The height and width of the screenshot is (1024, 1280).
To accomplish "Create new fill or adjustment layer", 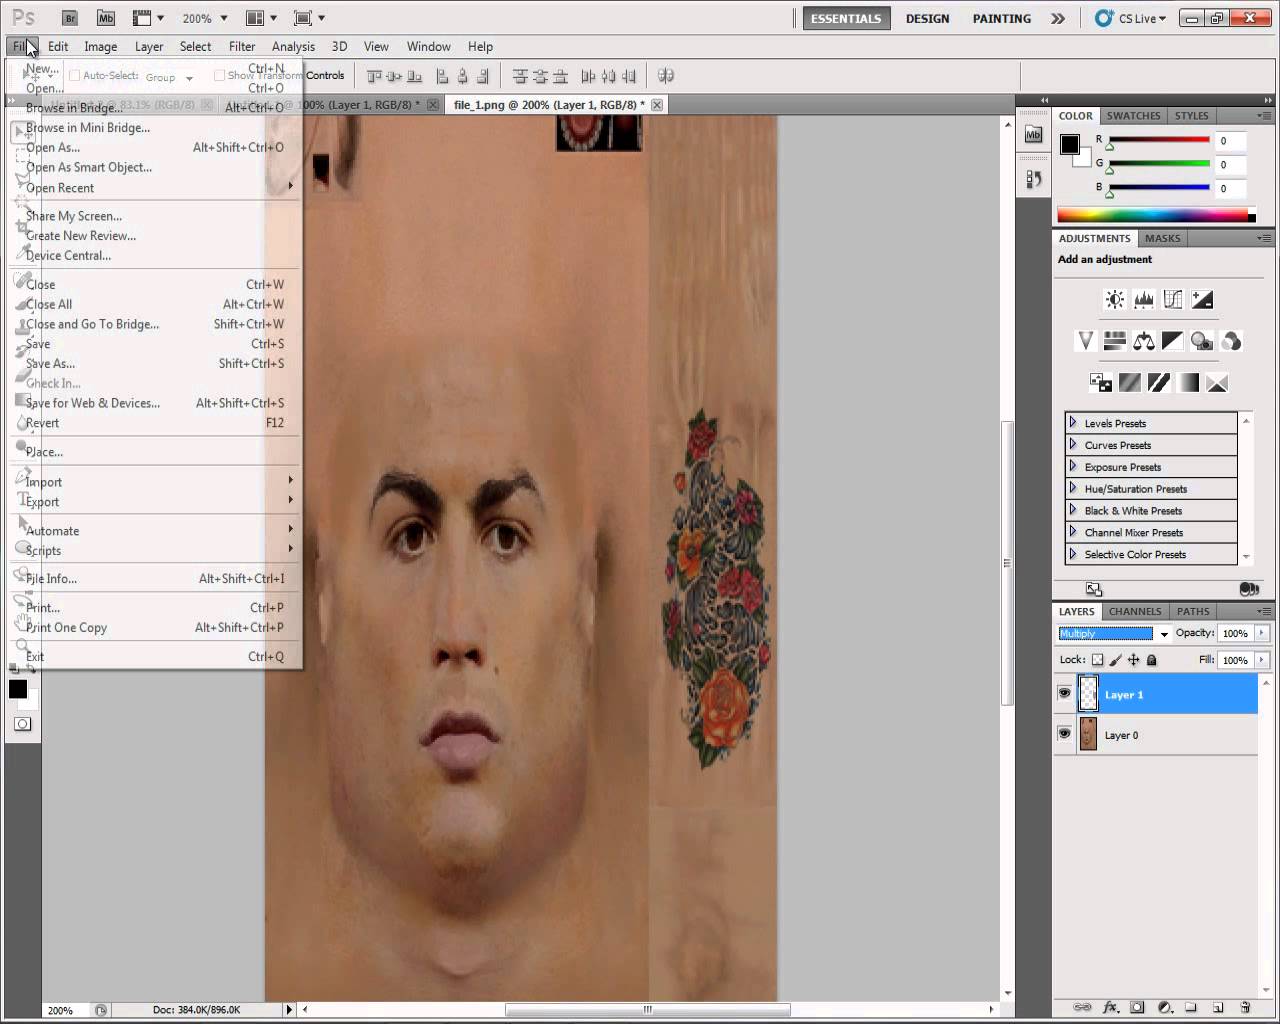I will pos(1164,1008).
